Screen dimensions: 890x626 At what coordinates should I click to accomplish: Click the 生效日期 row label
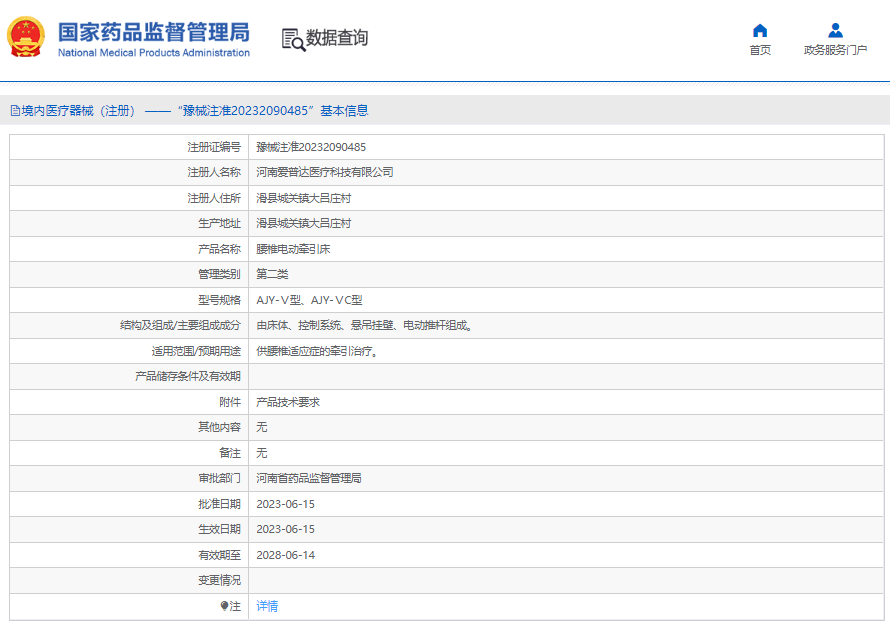coord(219,529)
